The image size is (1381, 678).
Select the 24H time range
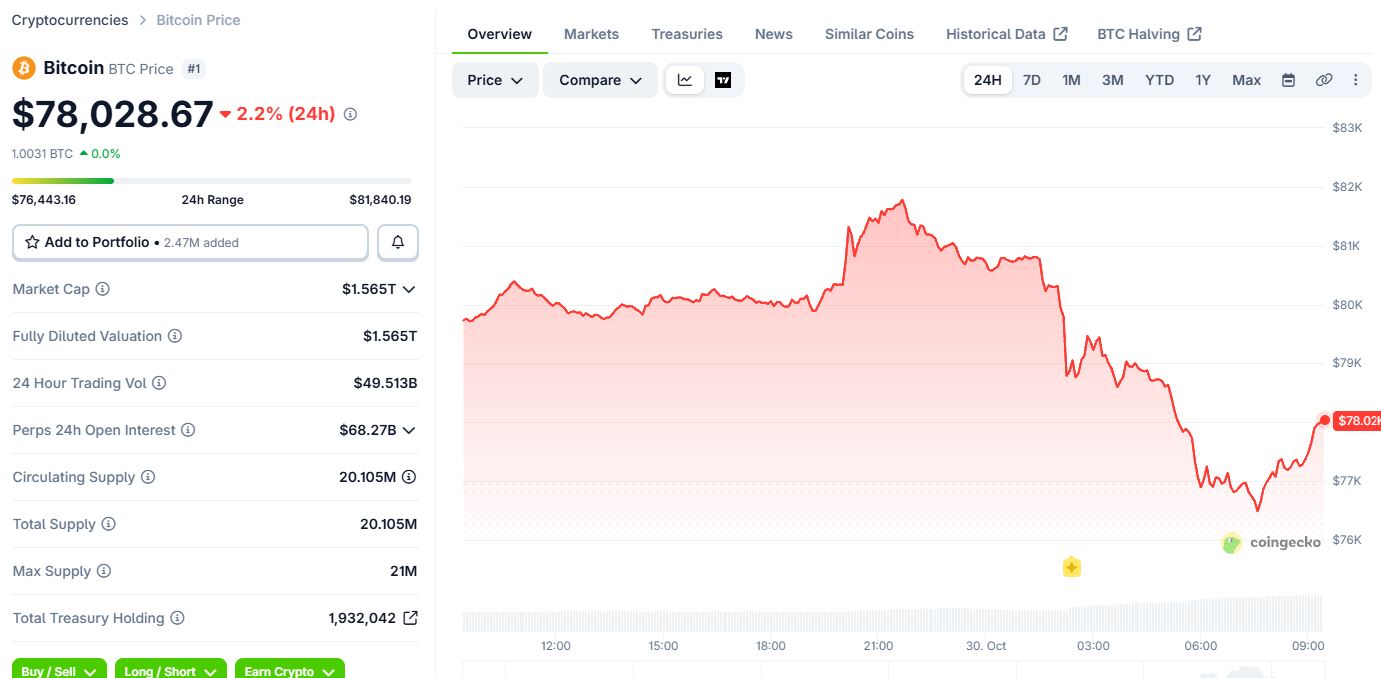(x=987, y=80)
